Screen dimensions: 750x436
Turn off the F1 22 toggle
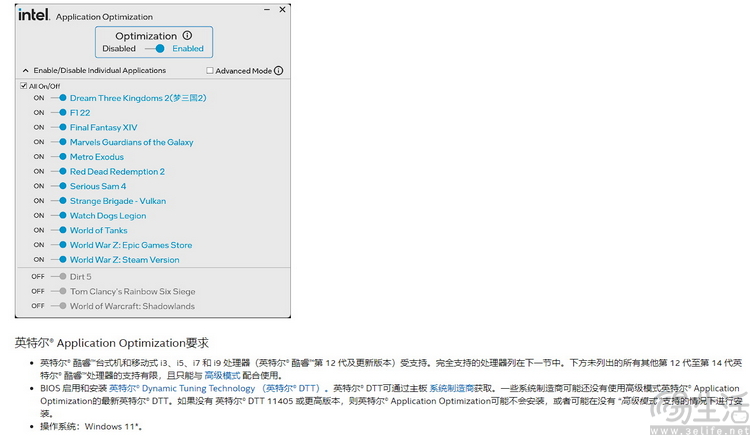click(x=59, y=113)
